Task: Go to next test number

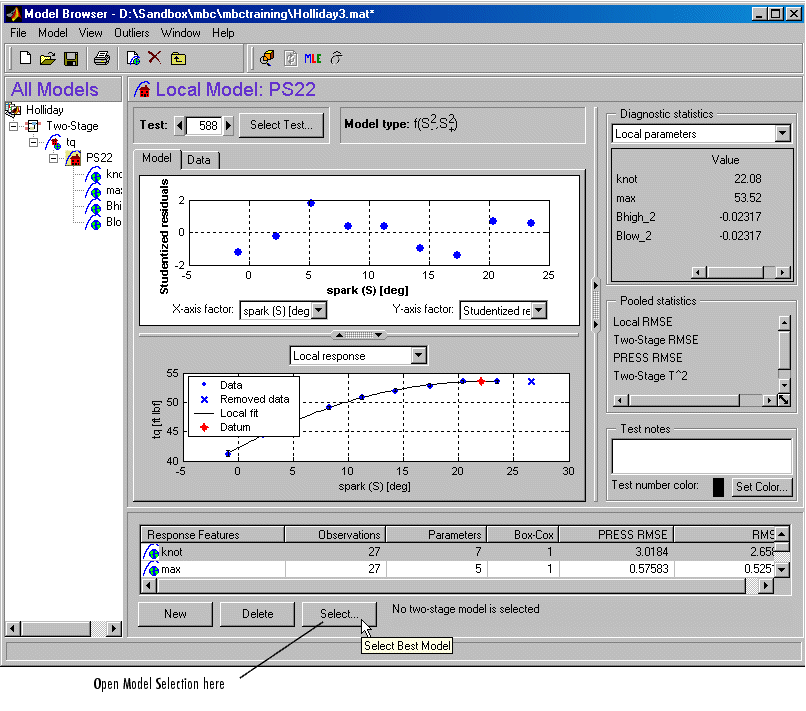Action: [x=229, y=125]
